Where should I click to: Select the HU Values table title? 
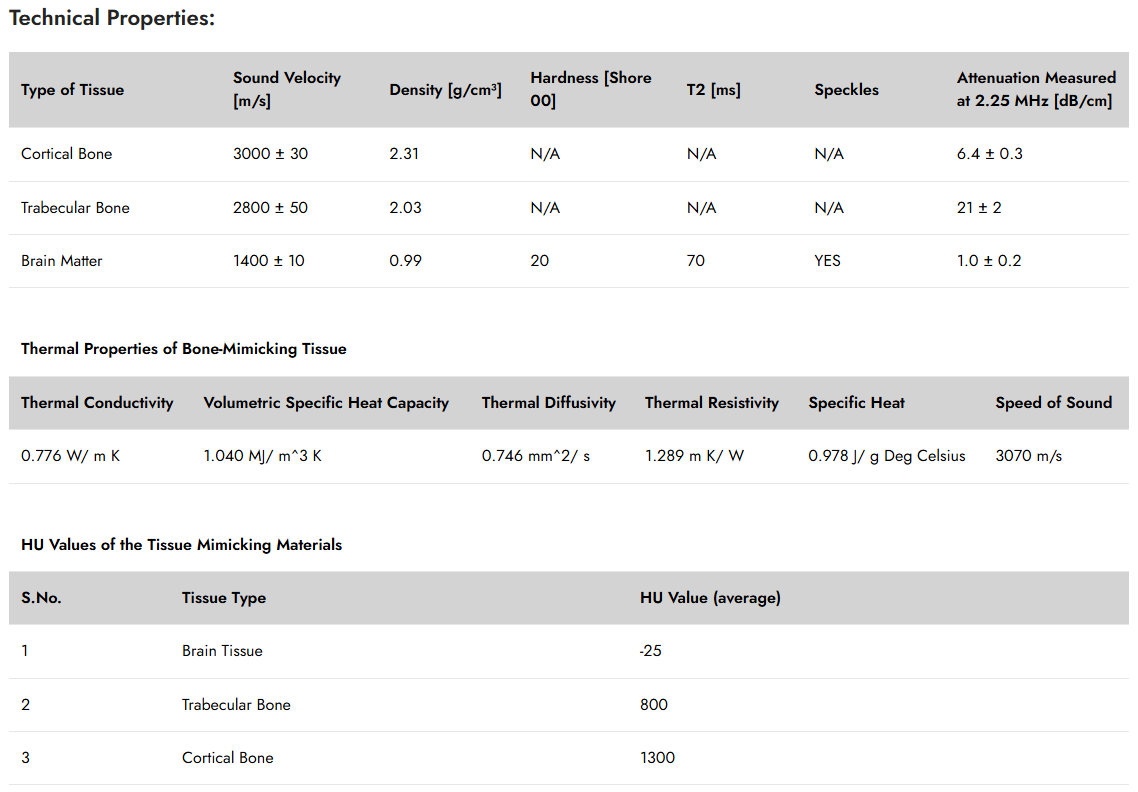click(x=181, y=544)
